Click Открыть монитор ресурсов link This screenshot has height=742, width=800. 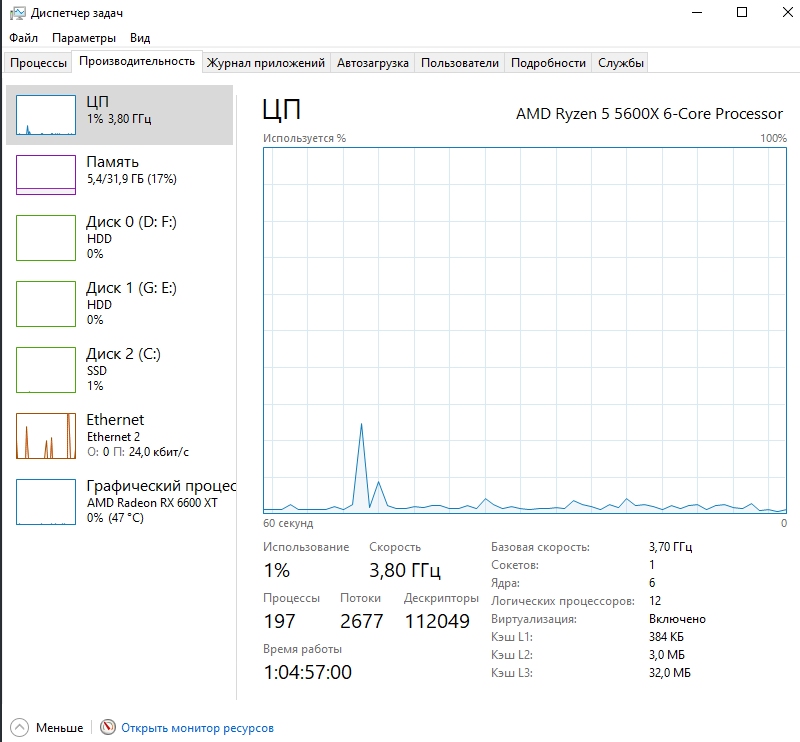click(x=197, y=728)
